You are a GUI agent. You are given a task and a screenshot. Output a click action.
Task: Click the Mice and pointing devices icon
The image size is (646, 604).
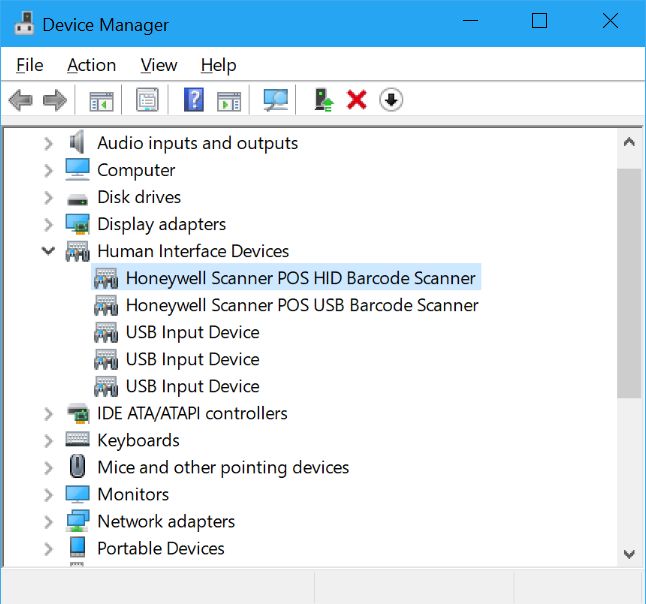point(77,466)
